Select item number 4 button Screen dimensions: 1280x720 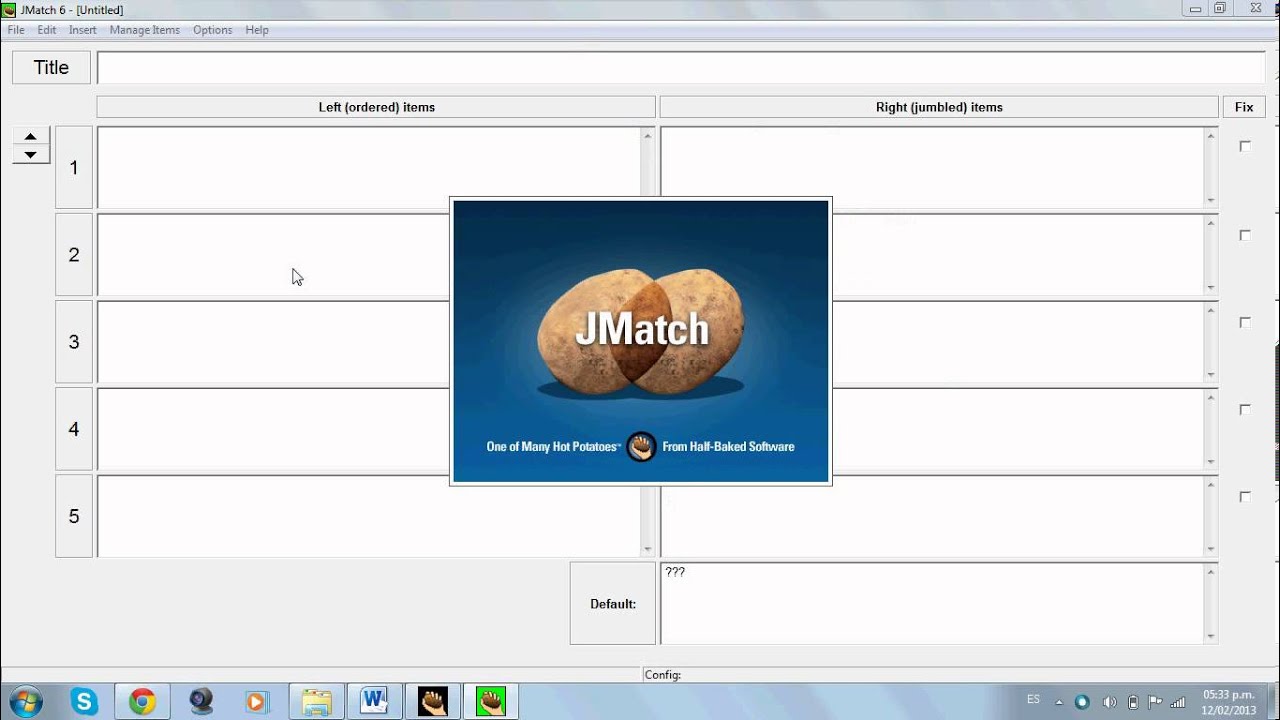click(74, 429)
